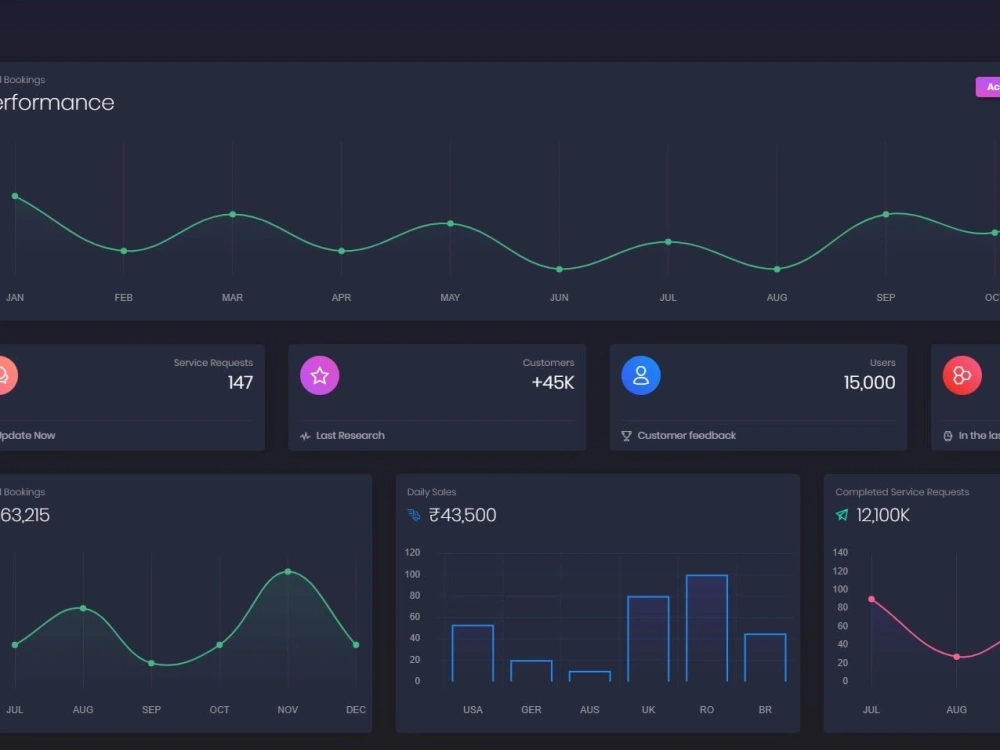Click the delivery icon beside Daily Sales amount

pos(414,515)
